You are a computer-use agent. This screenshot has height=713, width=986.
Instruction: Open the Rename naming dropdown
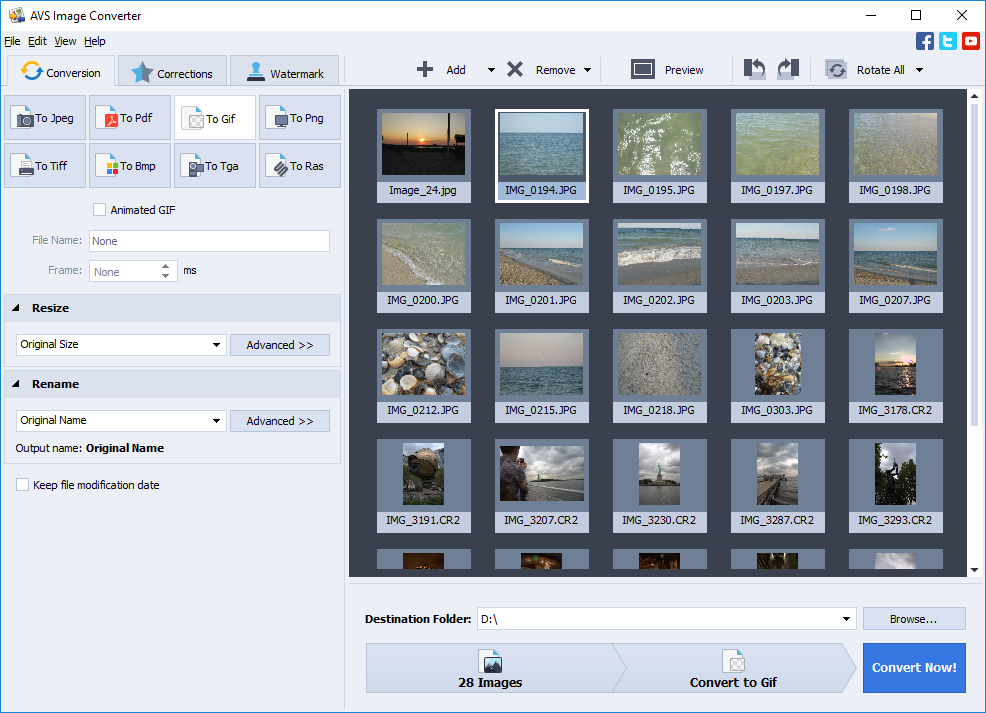(x=218, y=420)
